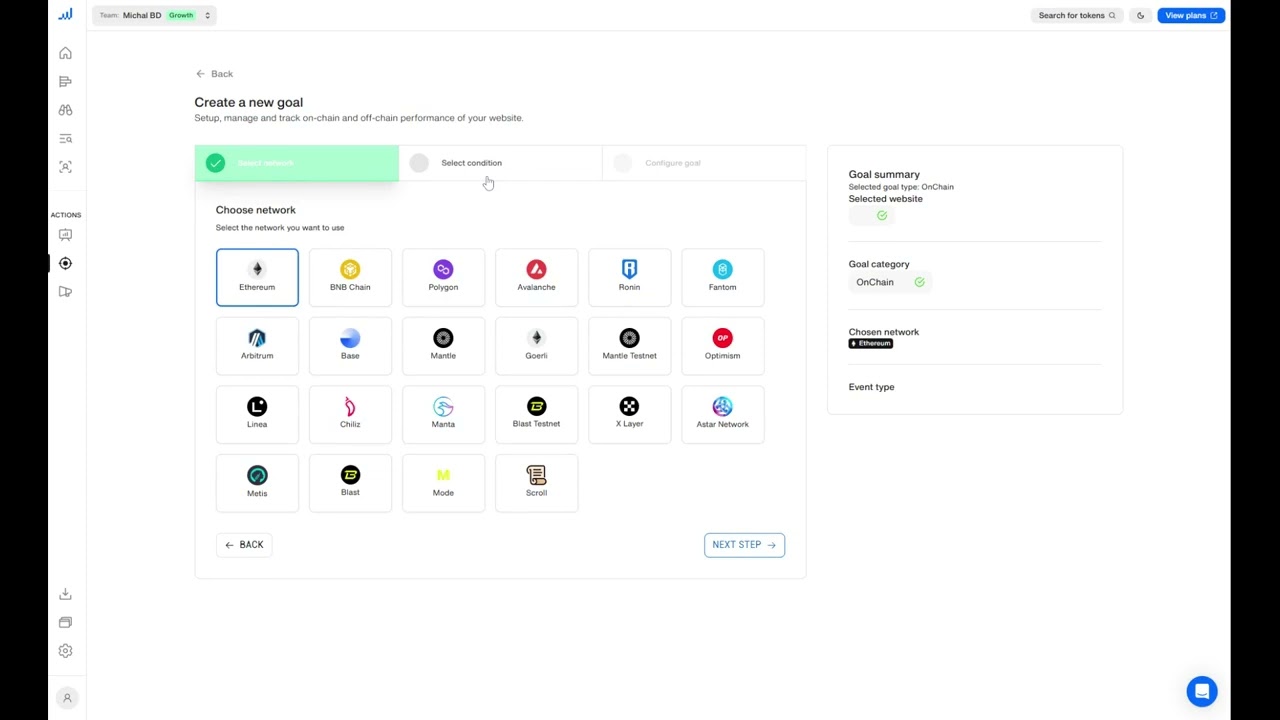The height and width of the screenshot is (720, 1280).
Task: Click the BACK button below networks
Action: click(x=244, y=545)
